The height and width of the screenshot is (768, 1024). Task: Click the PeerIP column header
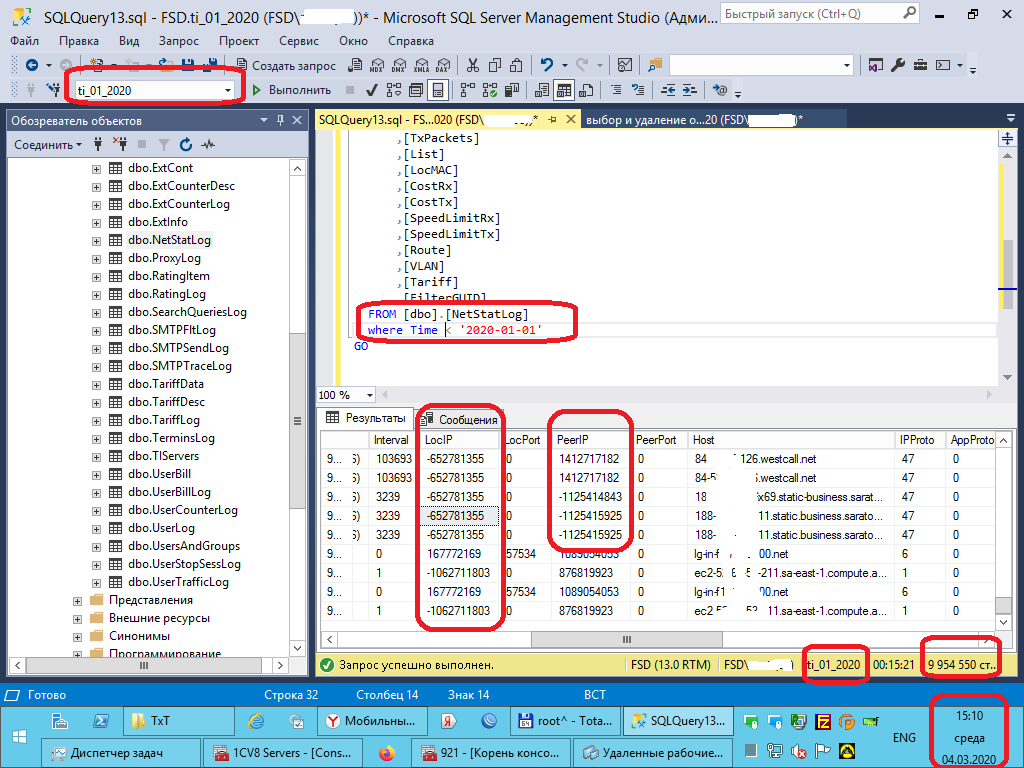590,440
